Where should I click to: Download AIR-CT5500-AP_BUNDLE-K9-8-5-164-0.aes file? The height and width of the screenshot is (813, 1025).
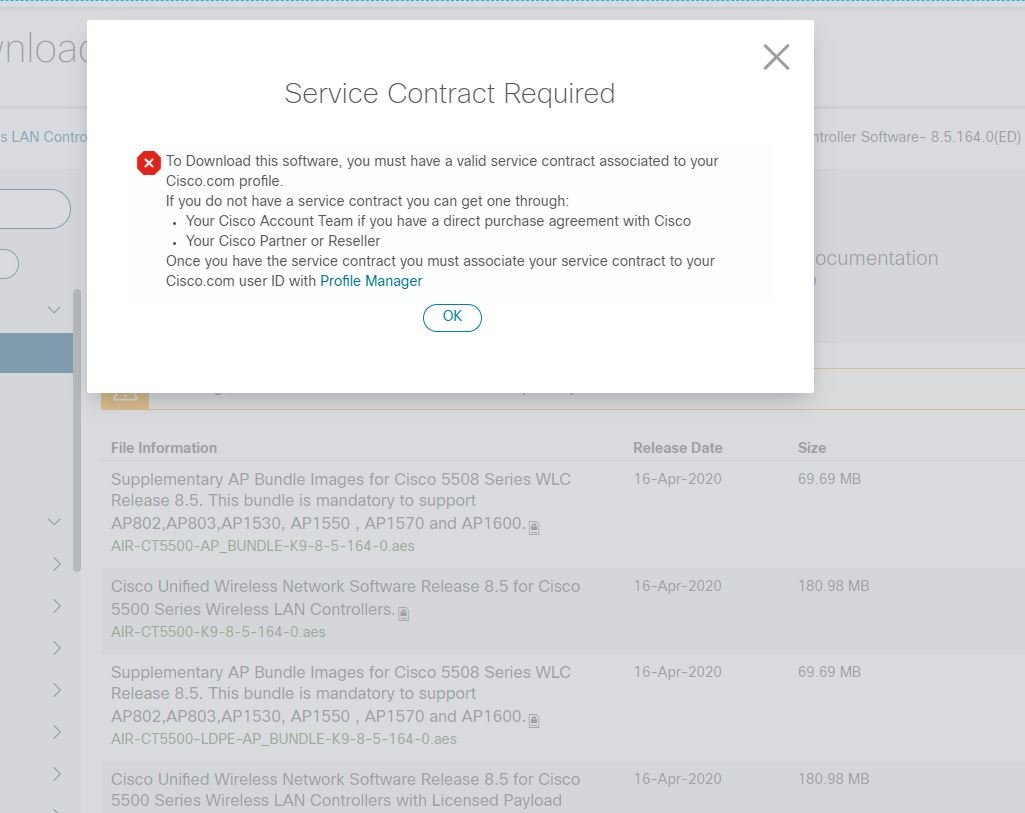[263, 546]
